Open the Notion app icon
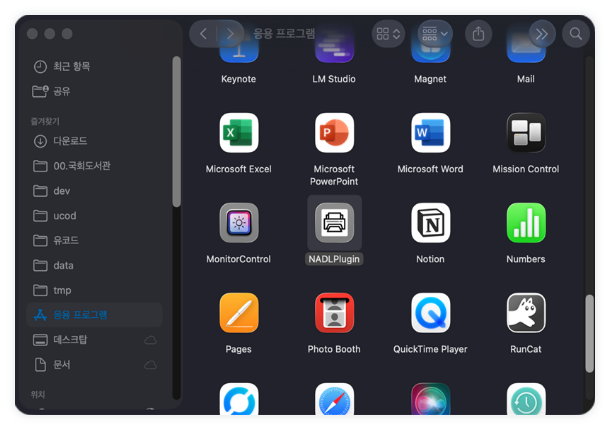The width and height of the screenshot is (610, 430). point(430,223)
